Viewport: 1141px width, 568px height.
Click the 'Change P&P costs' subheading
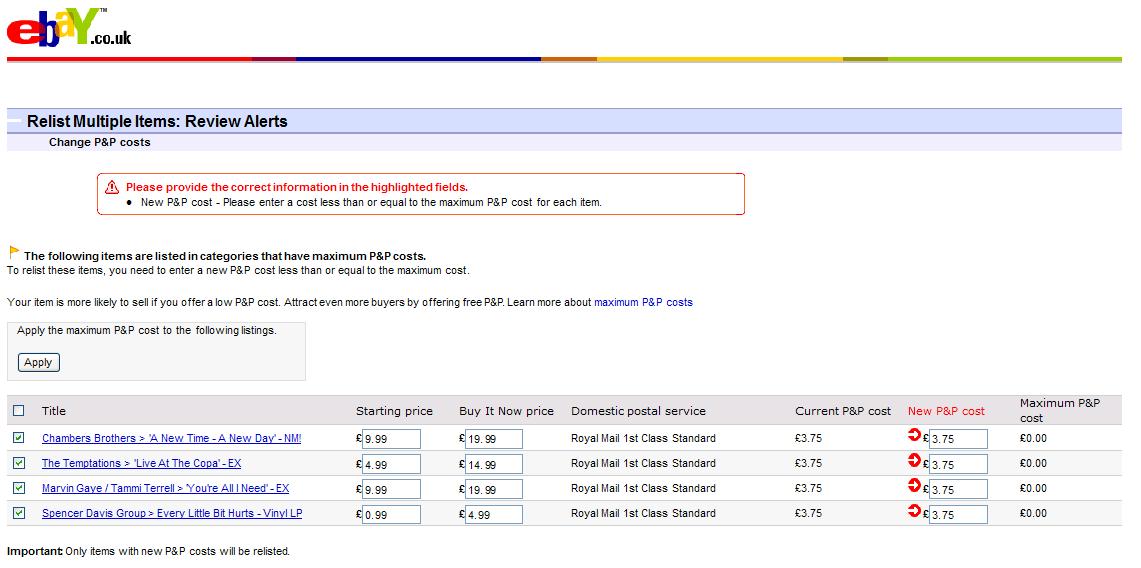[x=100, y=143]
